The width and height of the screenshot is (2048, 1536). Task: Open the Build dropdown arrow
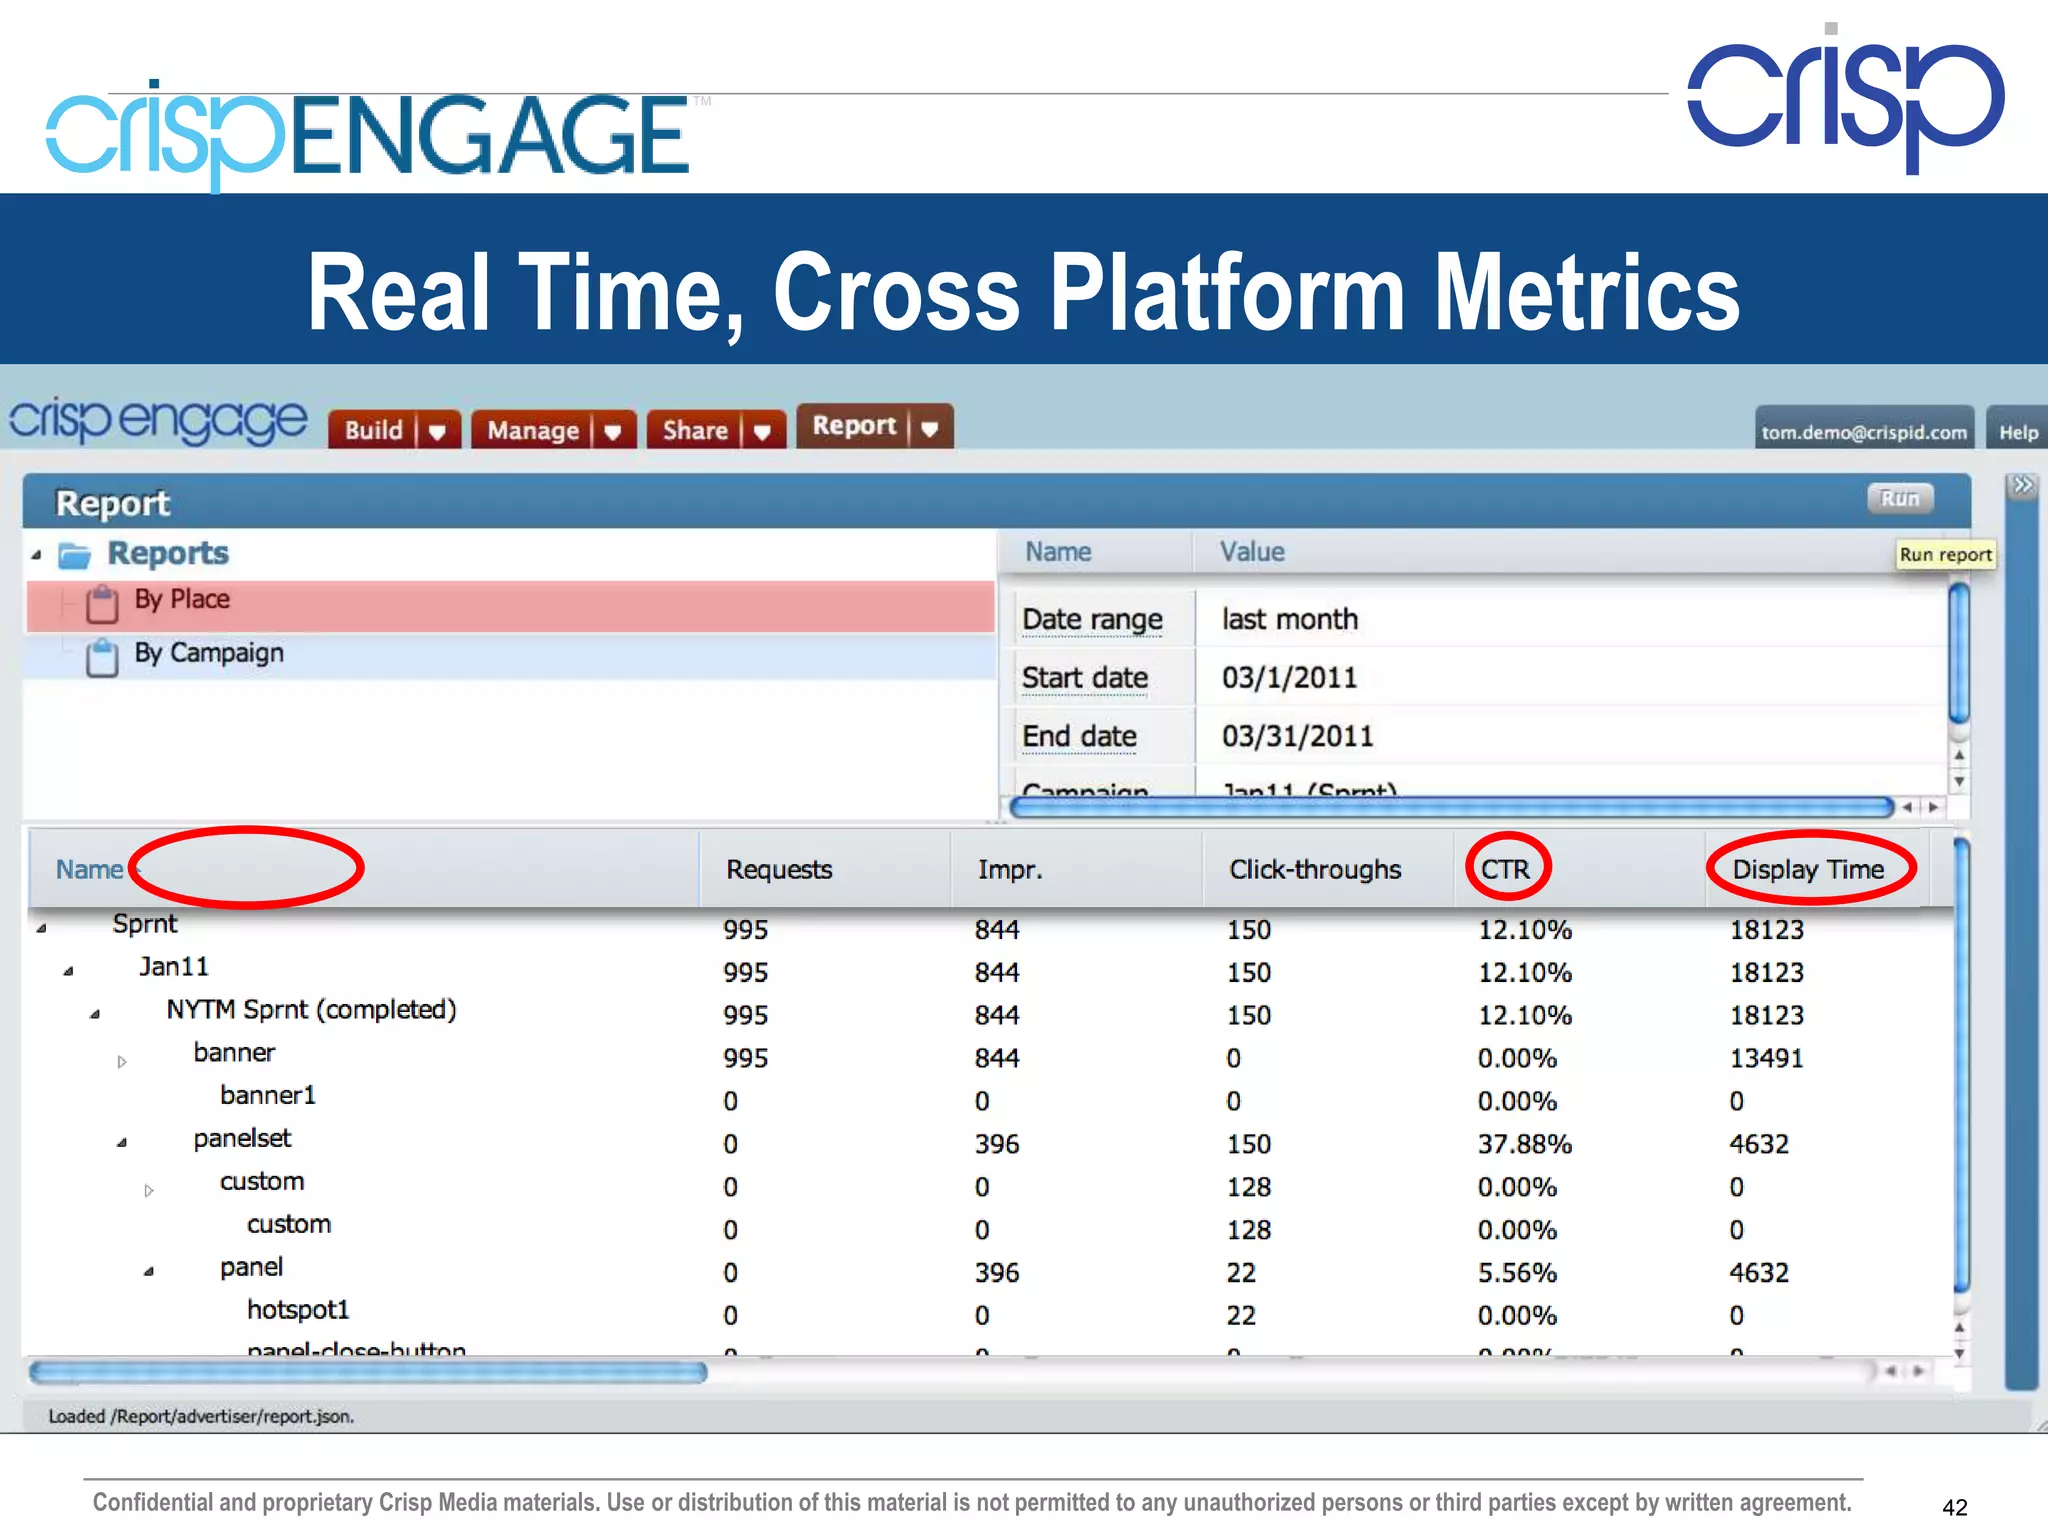coord(437,432)
